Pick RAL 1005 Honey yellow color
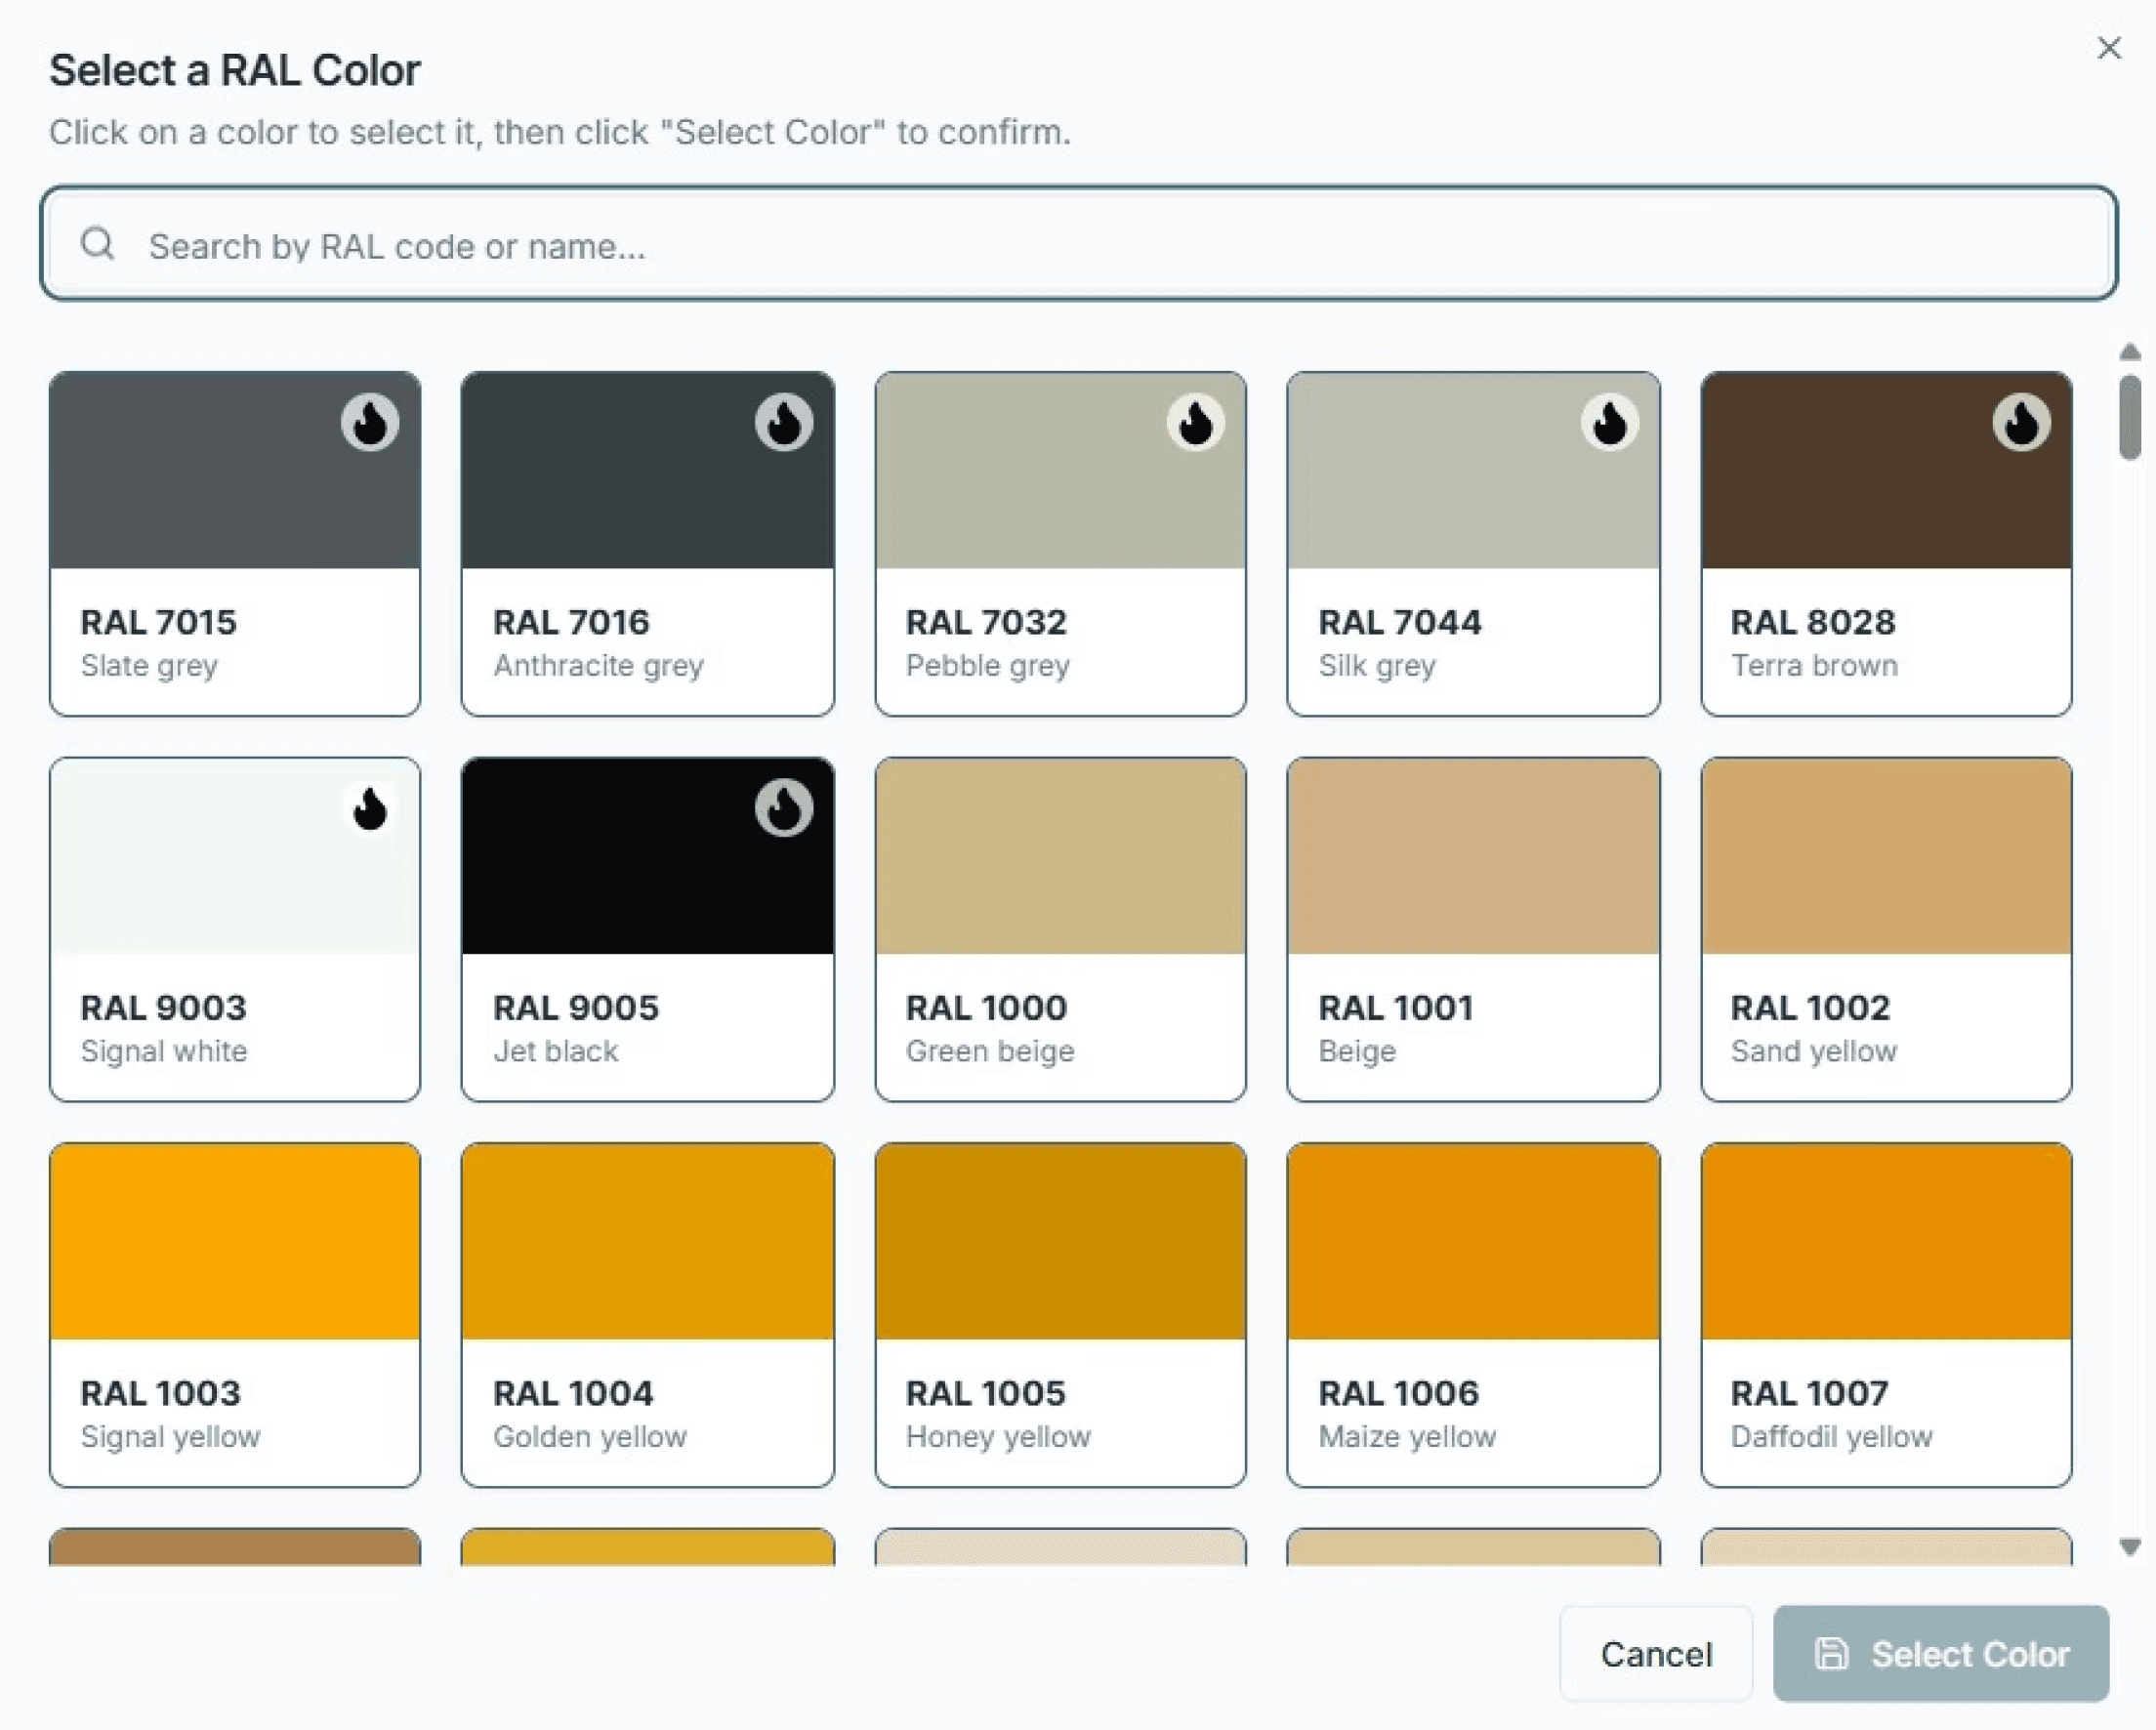Image resolution: width=2156 pixels, height=1730 pixels. pyautogui.click(x=1060, y=1313)
